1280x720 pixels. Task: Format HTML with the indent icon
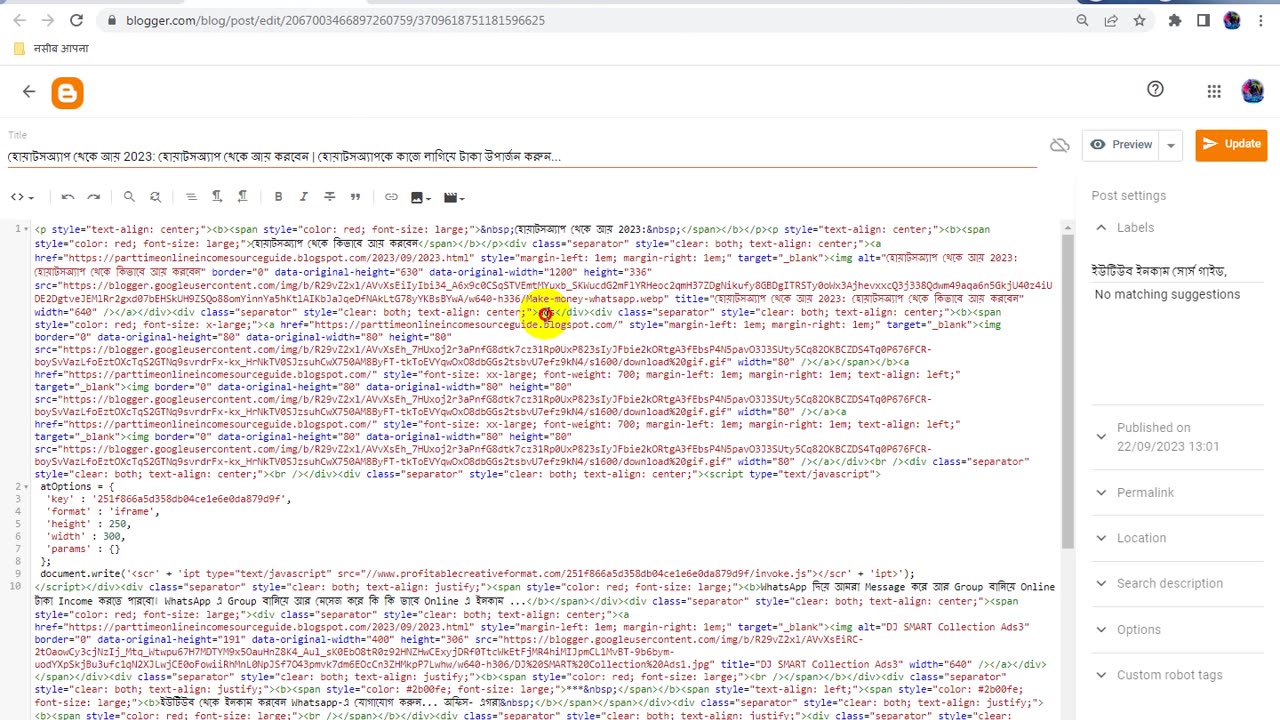tap(191, 197)
